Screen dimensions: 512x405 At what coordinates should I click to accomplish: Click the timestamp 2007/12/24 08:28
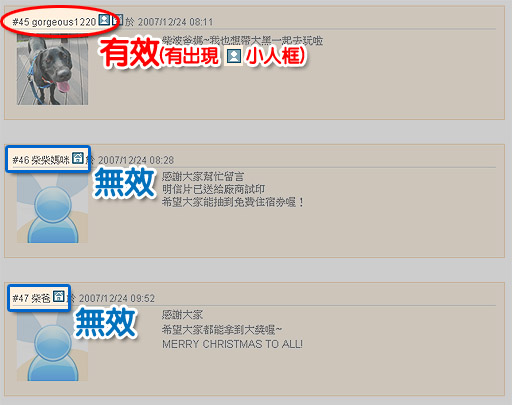click(x=136, y=160)
